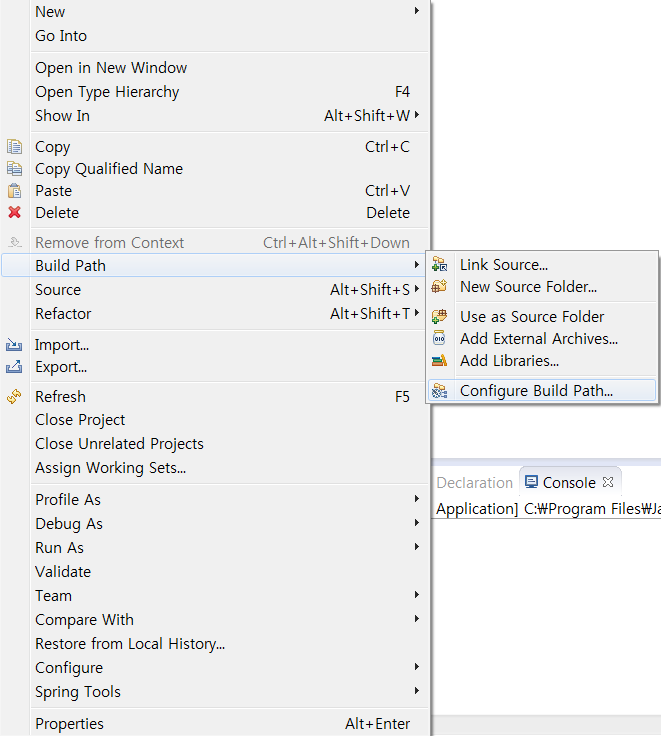This screenshot has height=736, width=661.
Task: Select Configure Build Path... option
Action: 542,391
